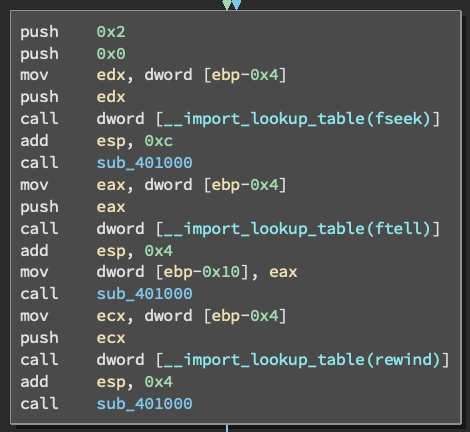Viewport: 470px width, 432px height.
Task: Click eax operand in 'push eax'
Action: pyautogui.click(x=111, y=207)
